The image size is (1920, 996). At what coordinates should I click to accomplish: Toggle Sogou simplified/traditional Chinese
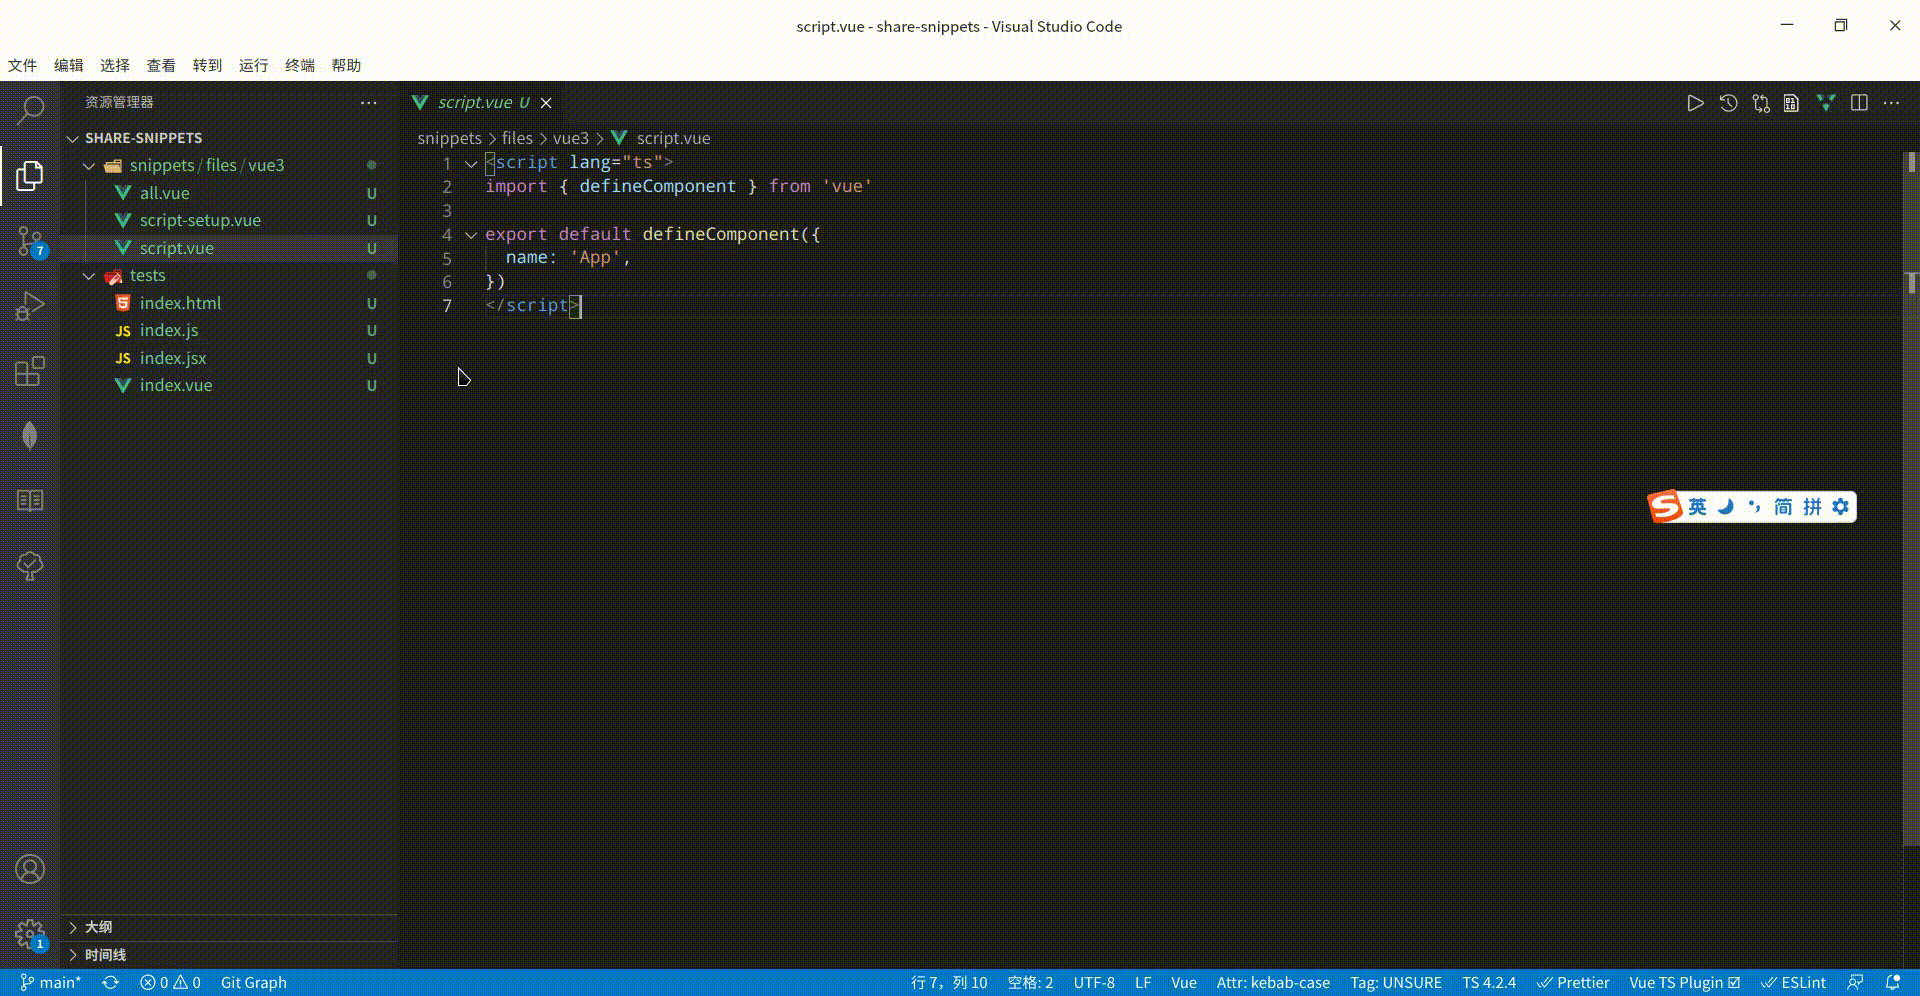1784,507
